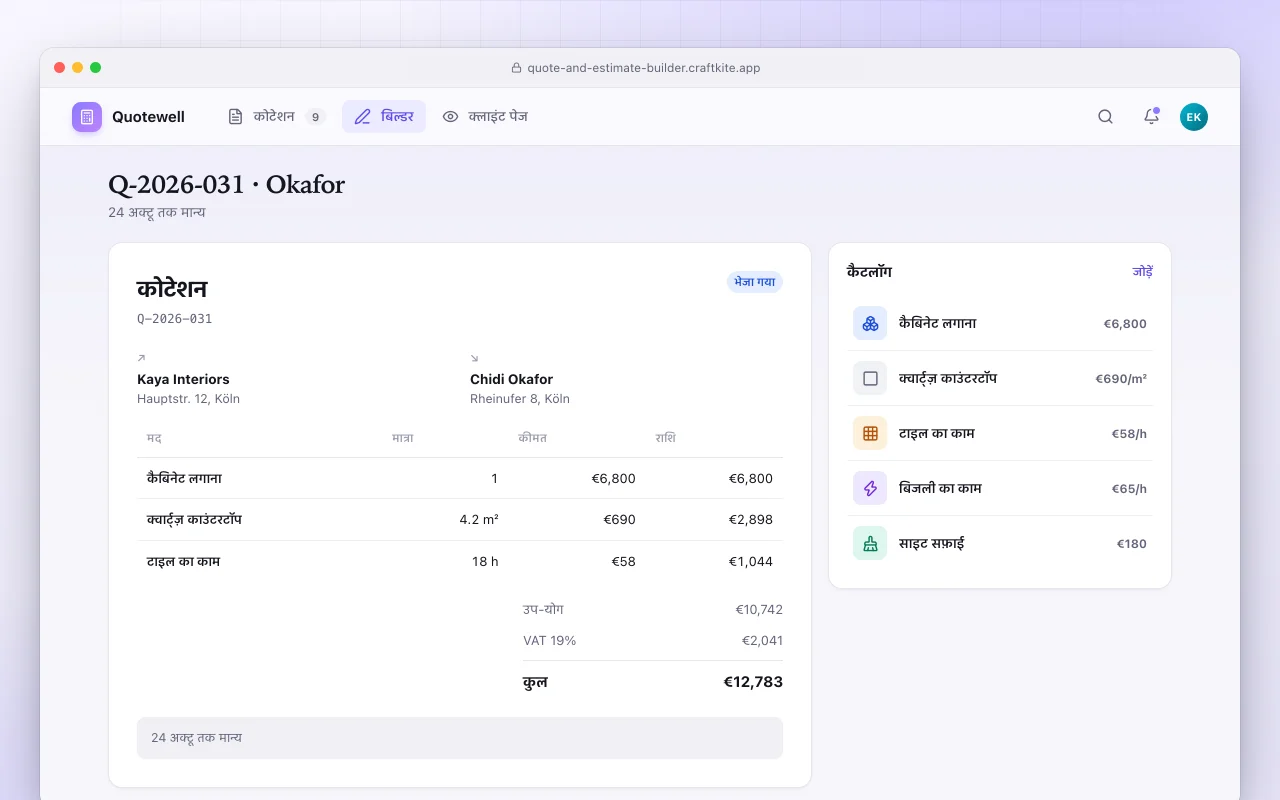The width and height of the screenshot is (1280, 800).
Task: Select the कैबिनेट लगाना line item row
Action: [x=460, y=479]
